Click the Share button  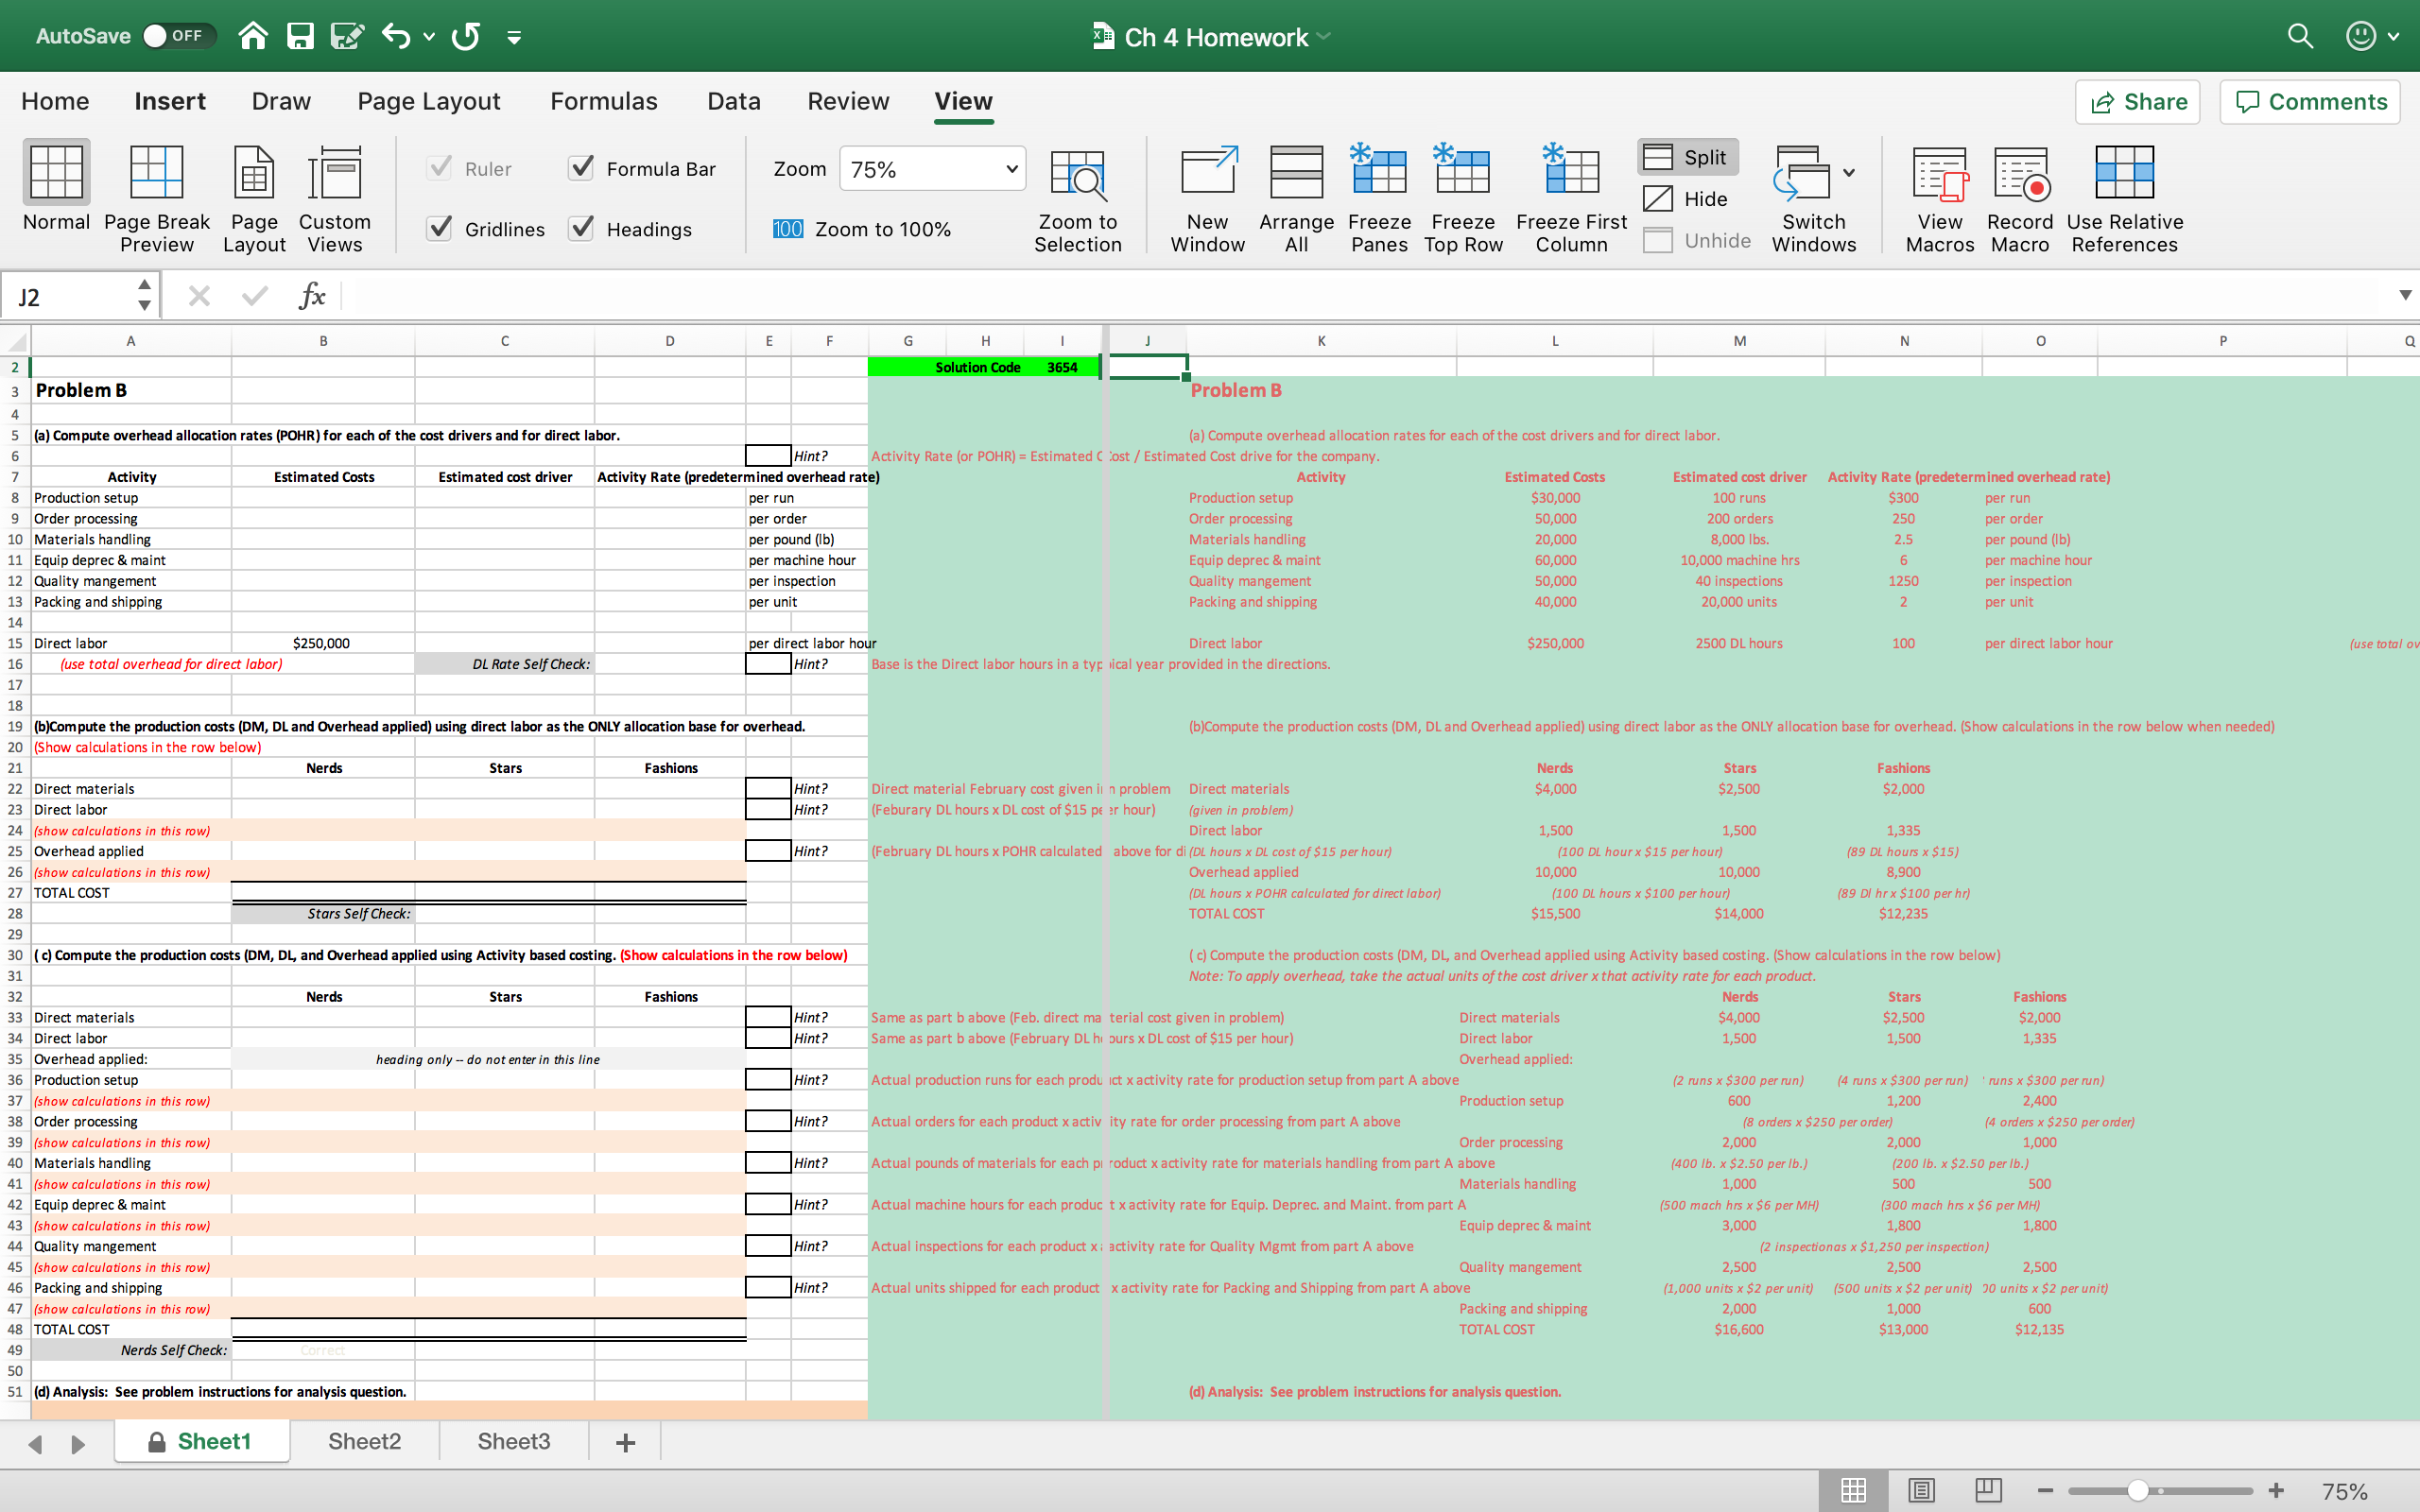[x=2137, y=101]
